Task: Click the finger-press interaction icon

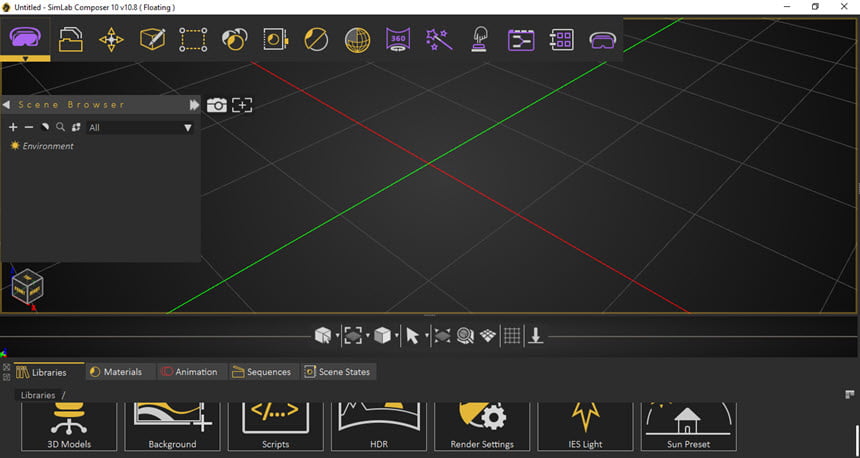Action: pyautogui.click(x=480, y=40)
